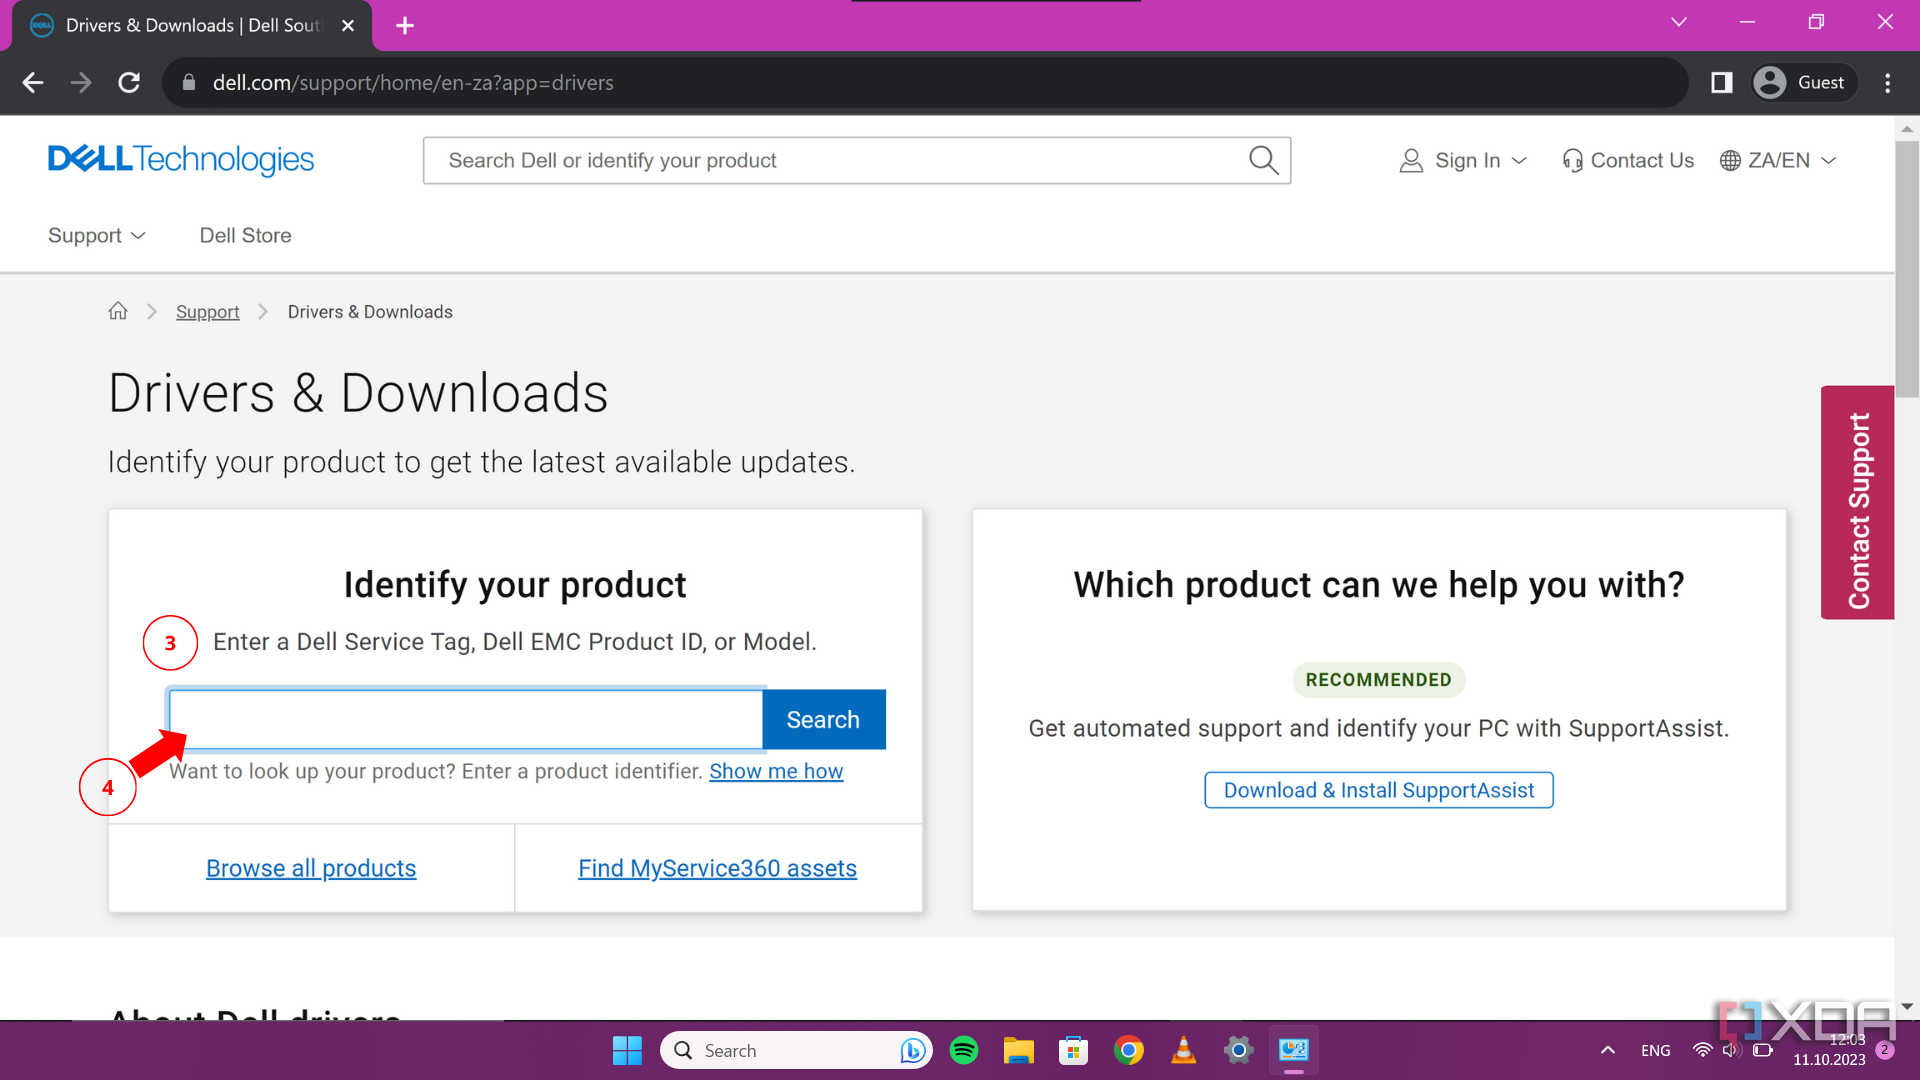The height and width of the screenshot is (1080, 1920).
Task: Click the volume speaker tray icon
Action: click(1732, 1050)
